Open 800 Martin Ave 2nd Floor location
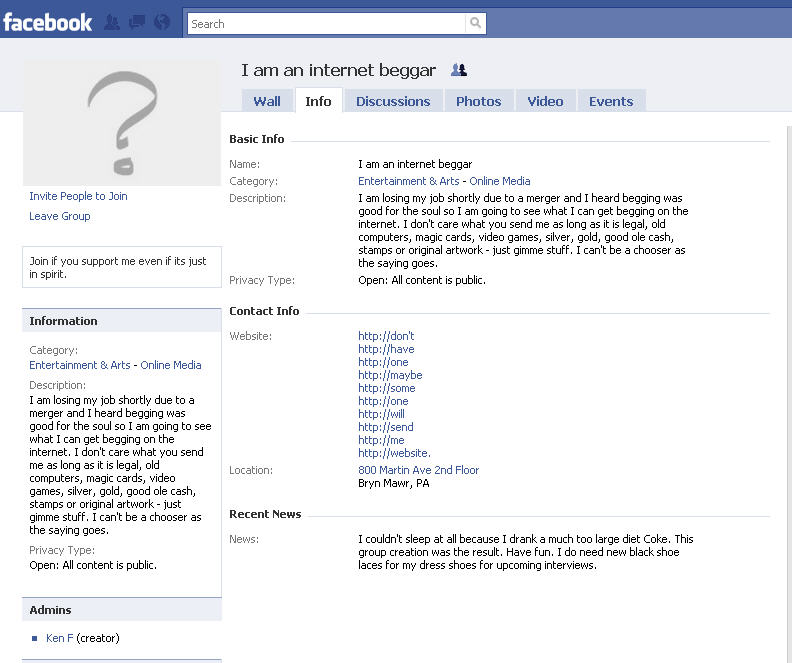This screenshot has height=663, width=792. (x=418, y=470)
